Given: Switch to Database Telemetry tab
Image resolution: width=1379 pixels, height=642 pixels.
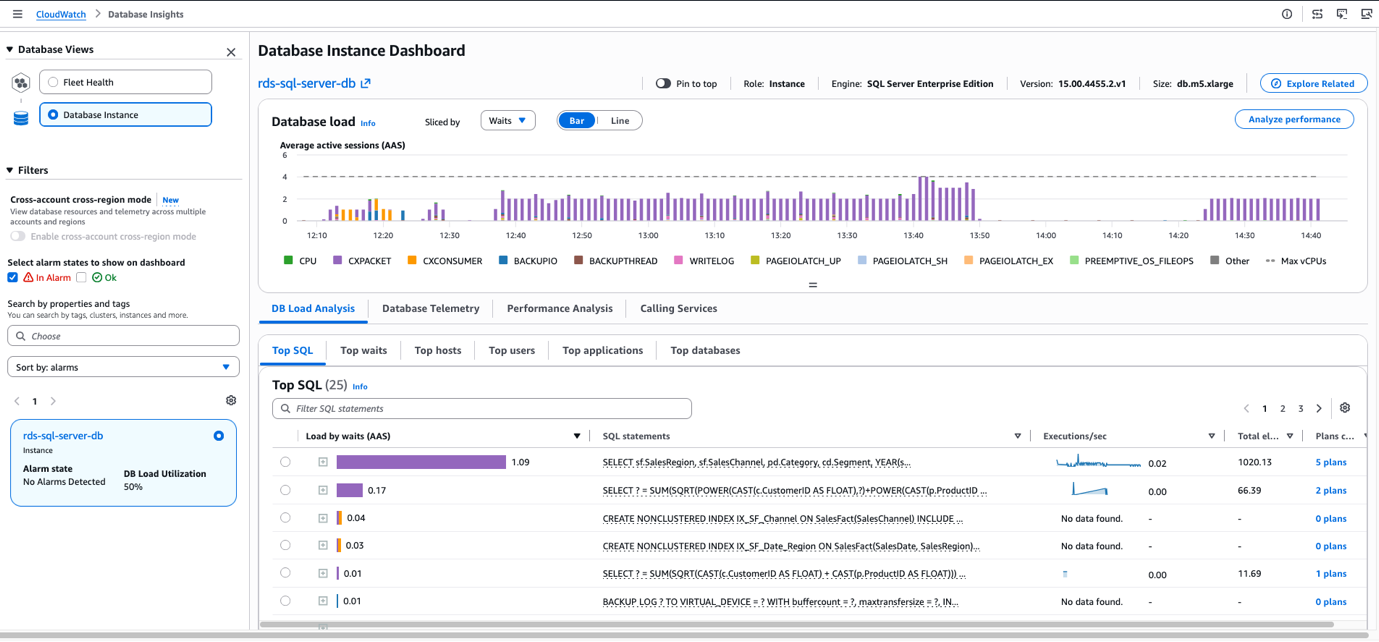Looking at the screenshot, I should click(x=431, y=309).
